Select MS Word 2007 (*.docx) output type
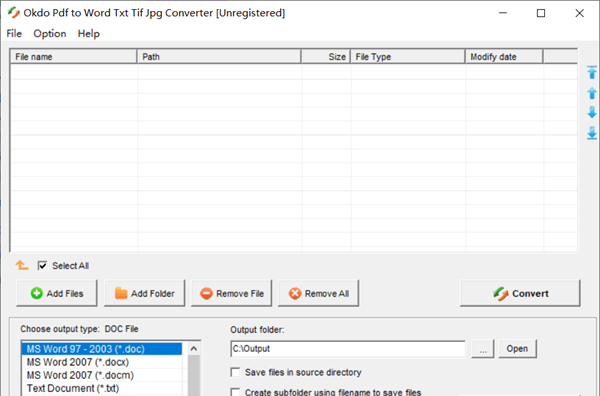 pos(102,362)
